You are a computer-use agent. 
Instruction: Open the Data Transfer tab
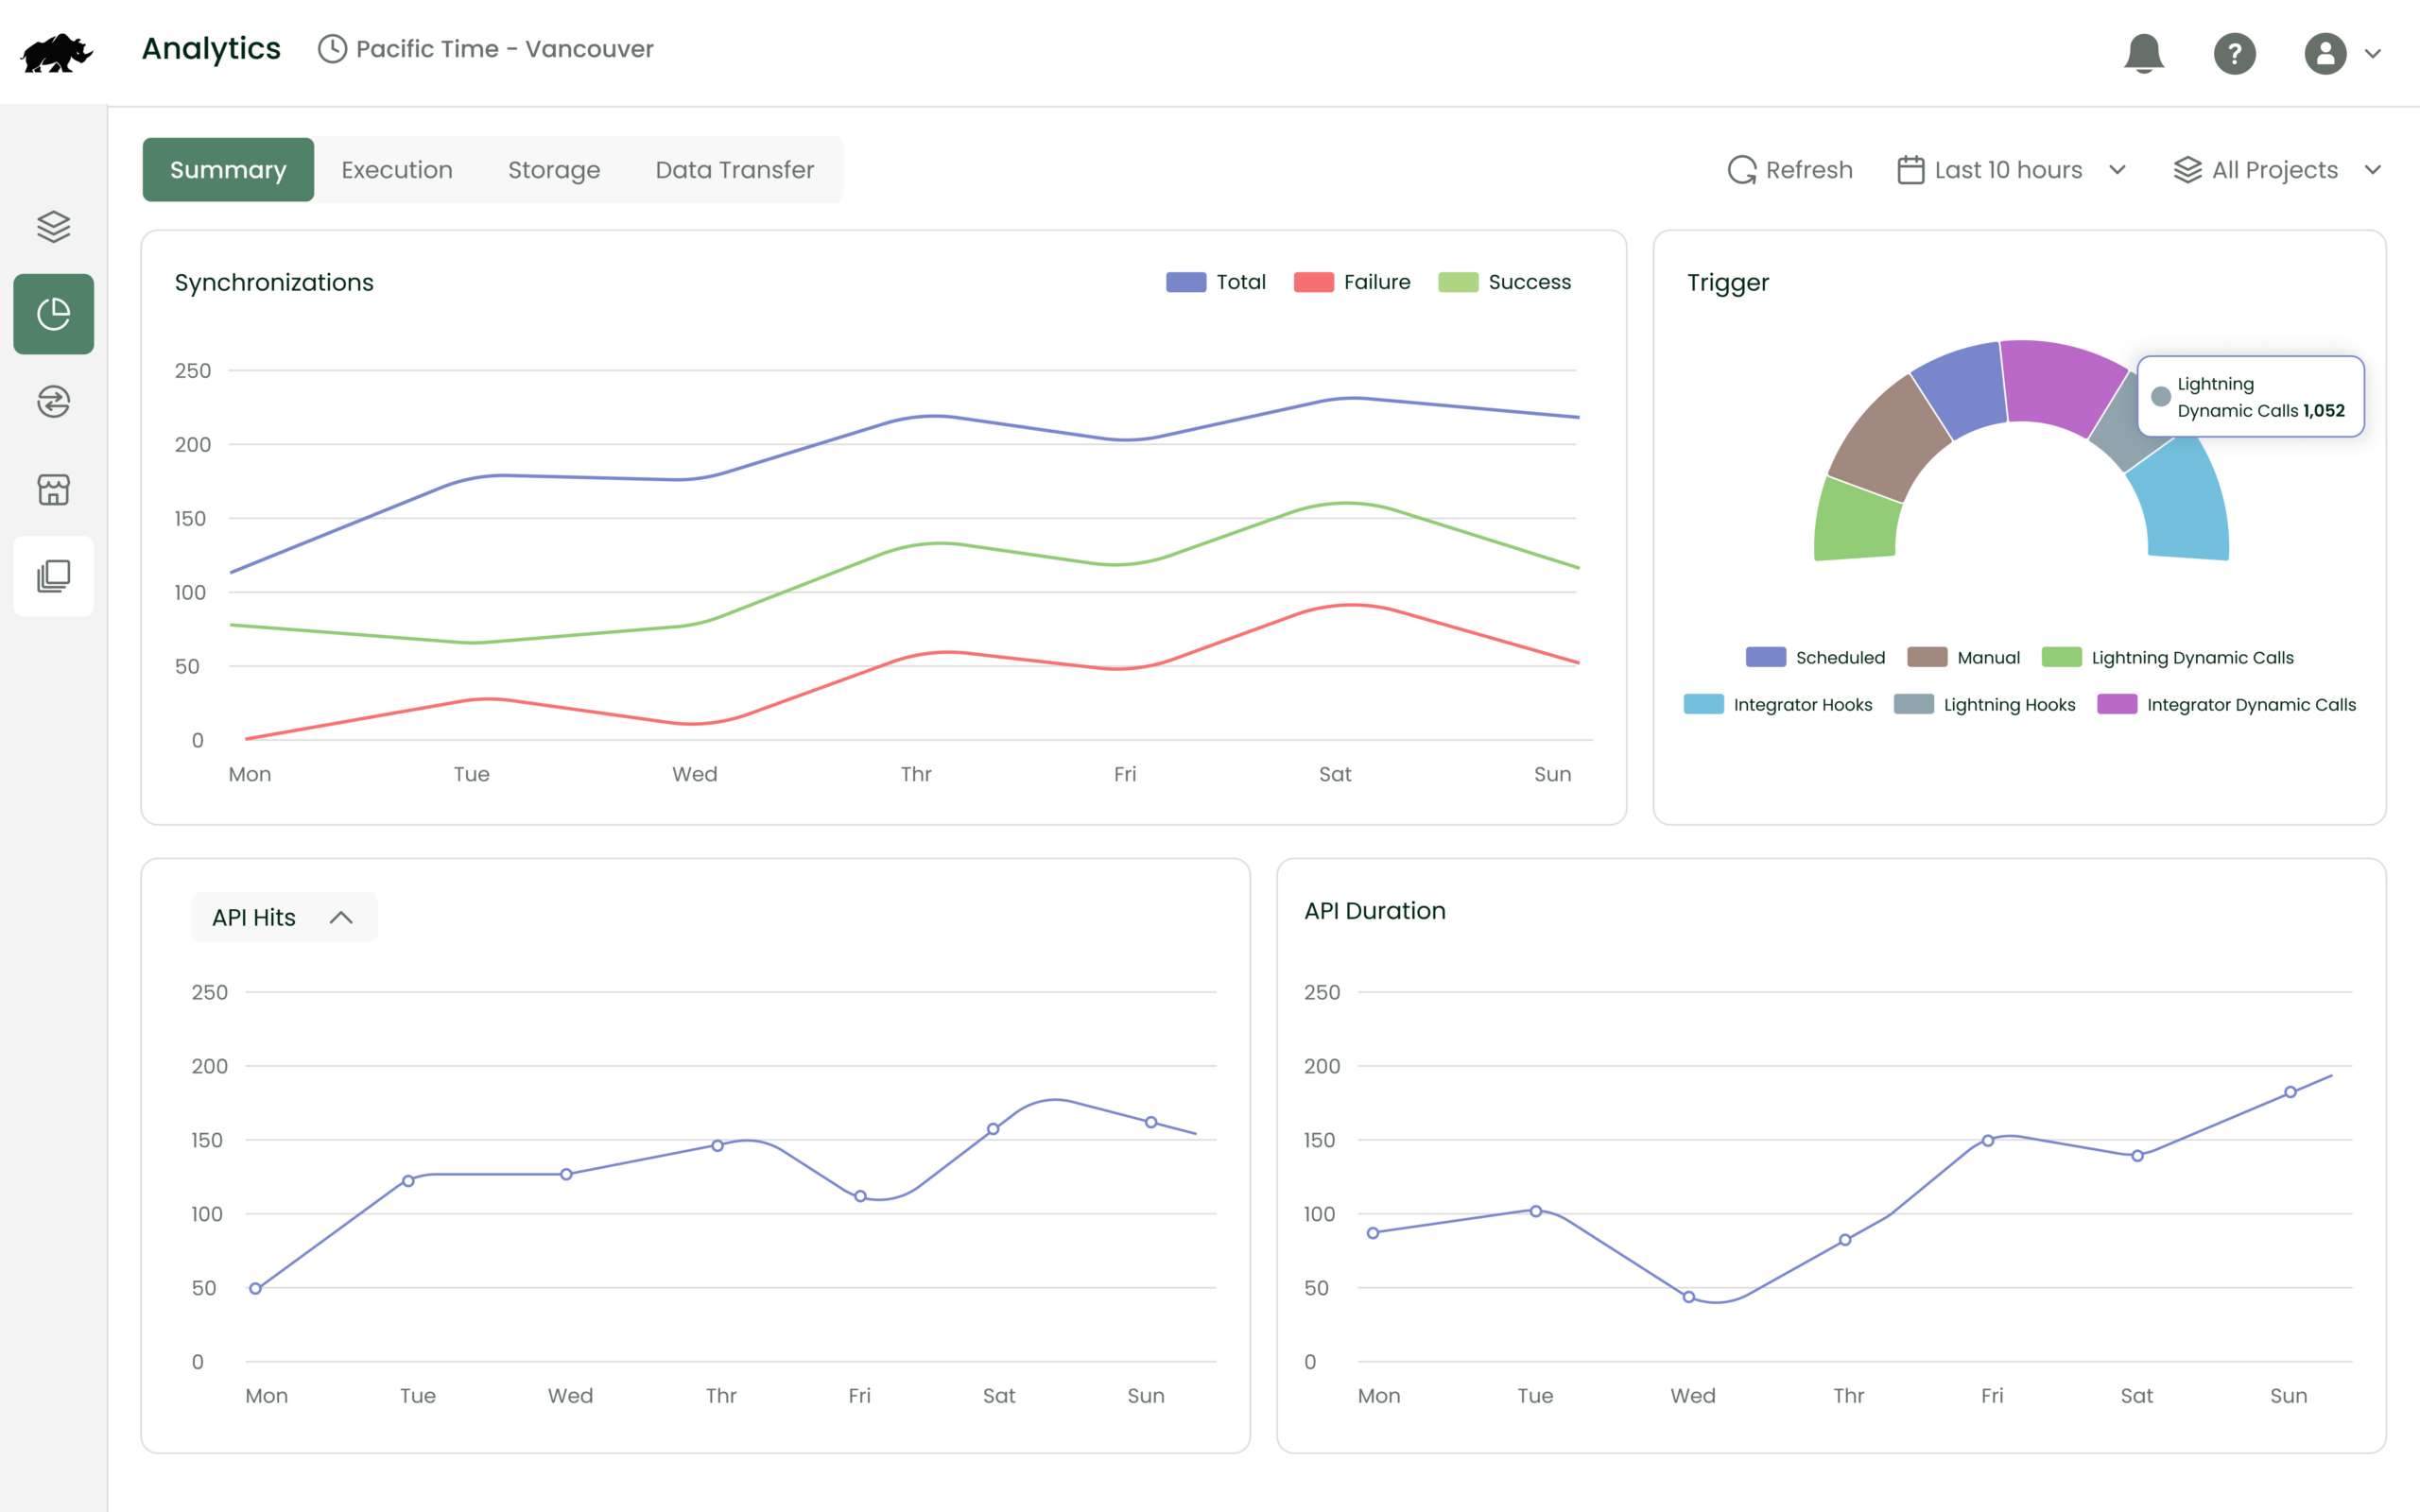[x=734, y=169]
